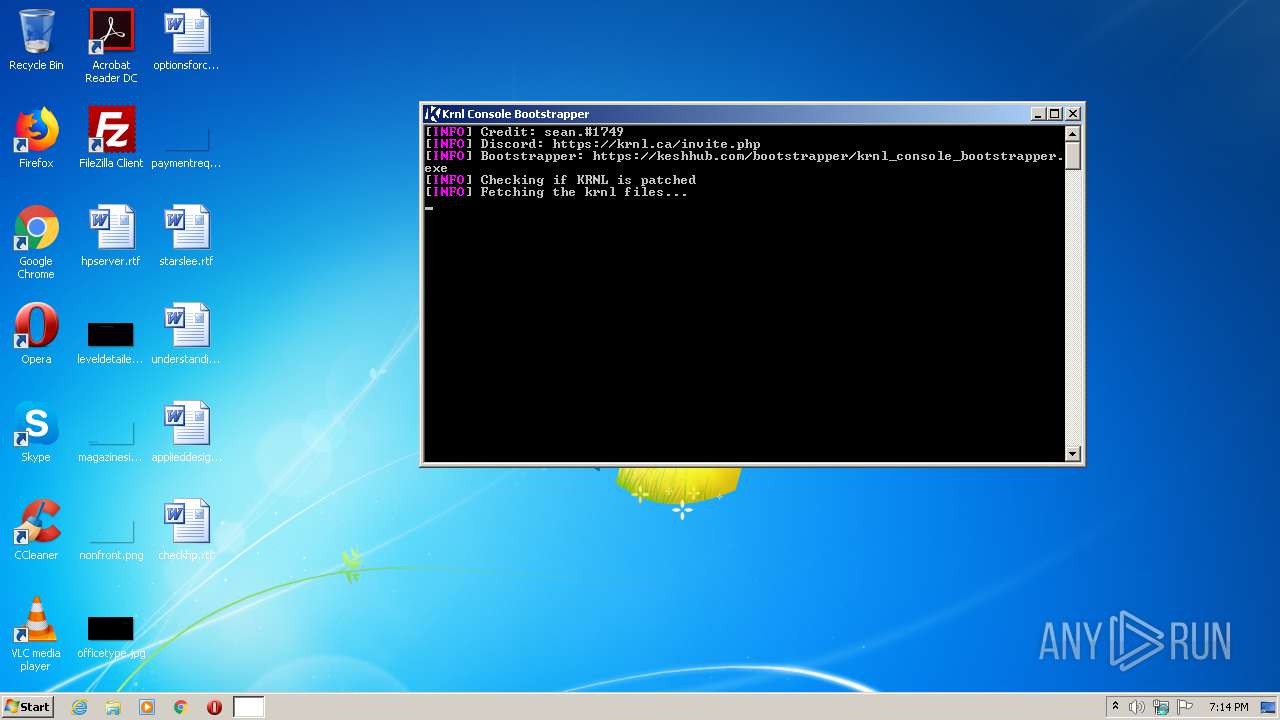Select the applieddesig... Word document
This screenshot has height=720, width=1280.
tap(186, 433)
